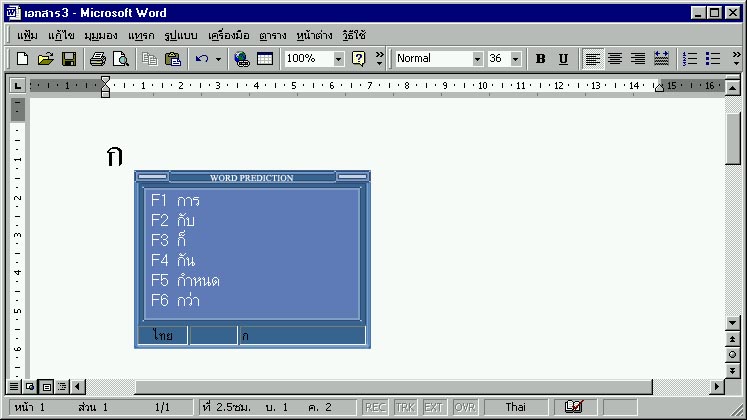Apply Thai distributed justification
Viewport: 747px width, 420px height.
[661, 59]
